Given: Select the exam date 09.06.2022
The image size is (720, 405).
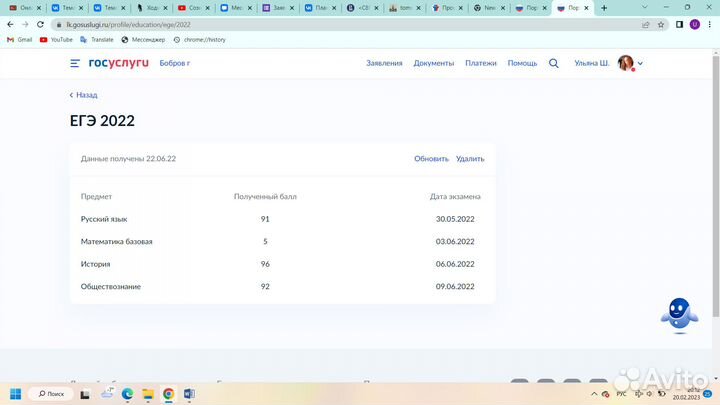Looking at the screenshot, I should coord(455,287).
